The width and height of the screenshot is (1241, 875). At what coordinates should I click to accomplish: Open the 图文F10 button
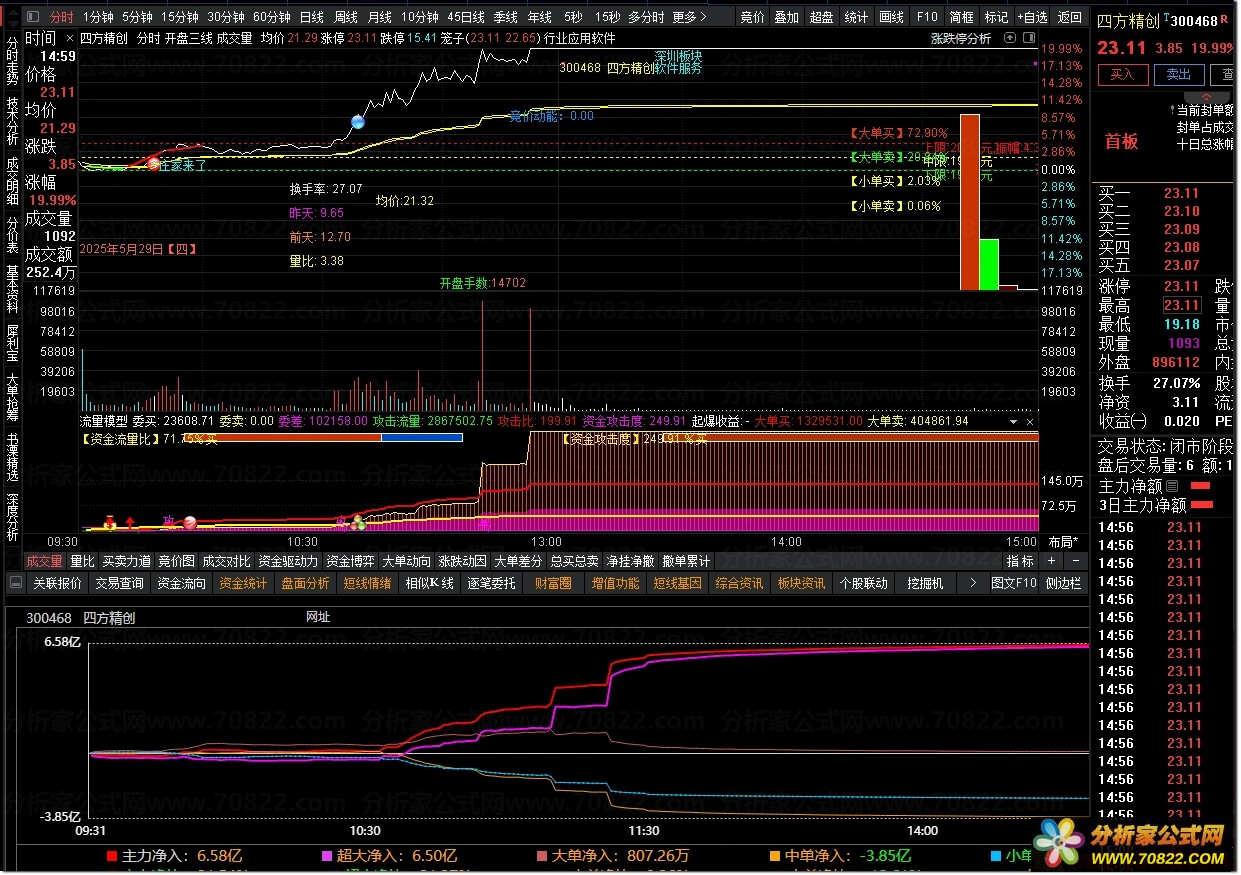click(x=1013, y=583)
